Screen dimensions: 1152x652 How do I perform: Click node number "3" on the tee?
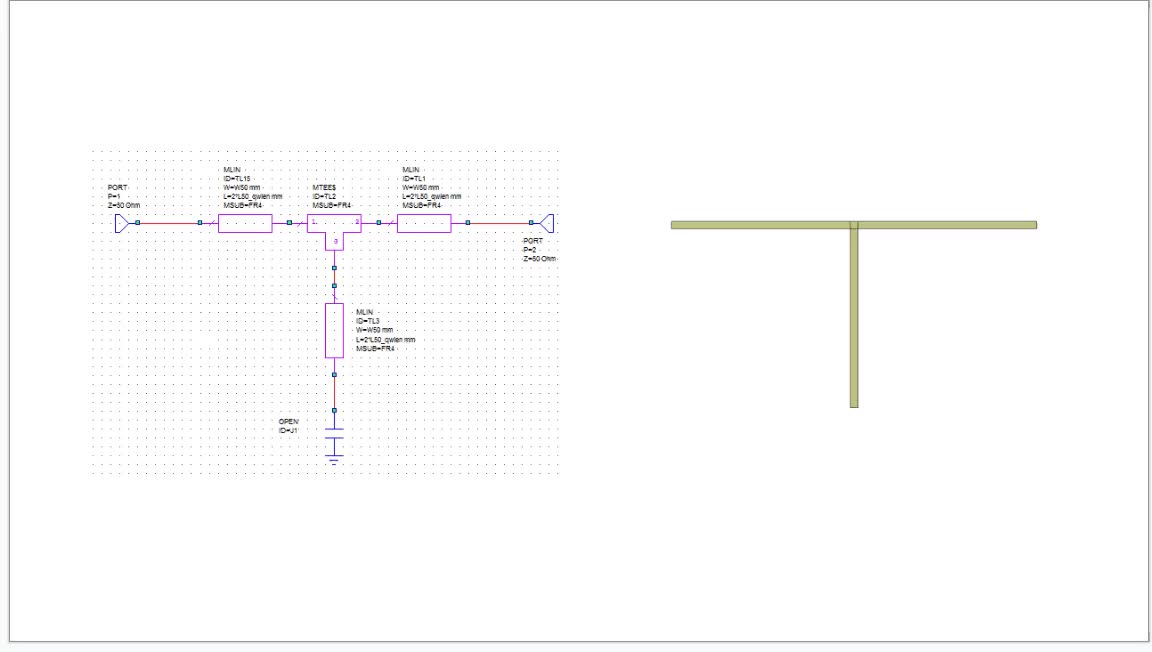(336, 241)
